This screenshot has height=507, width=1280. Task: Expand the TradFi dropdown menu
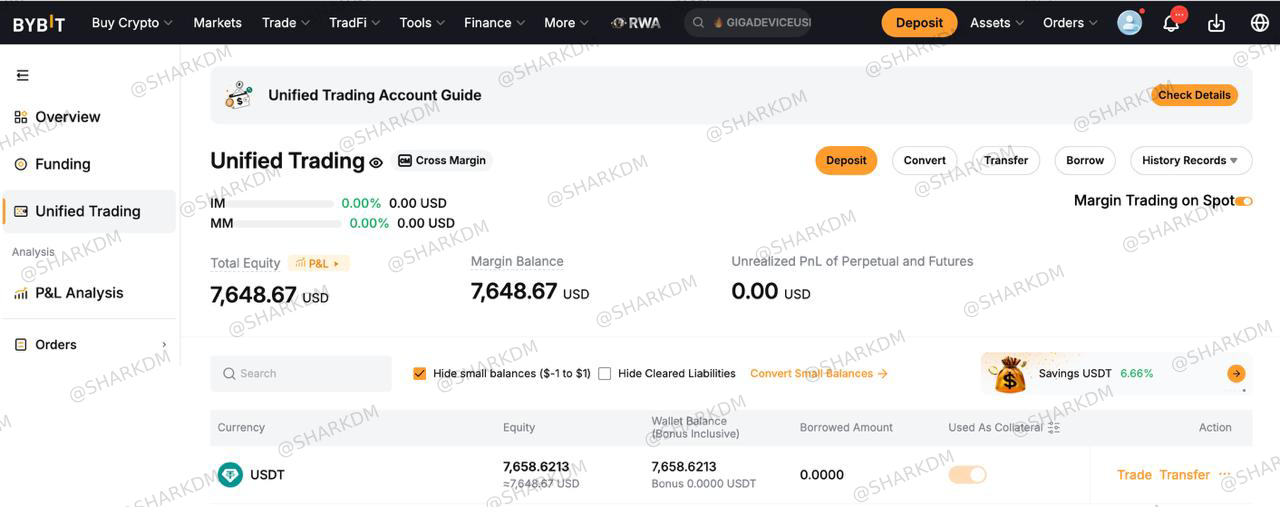click(x=354, y=23)
